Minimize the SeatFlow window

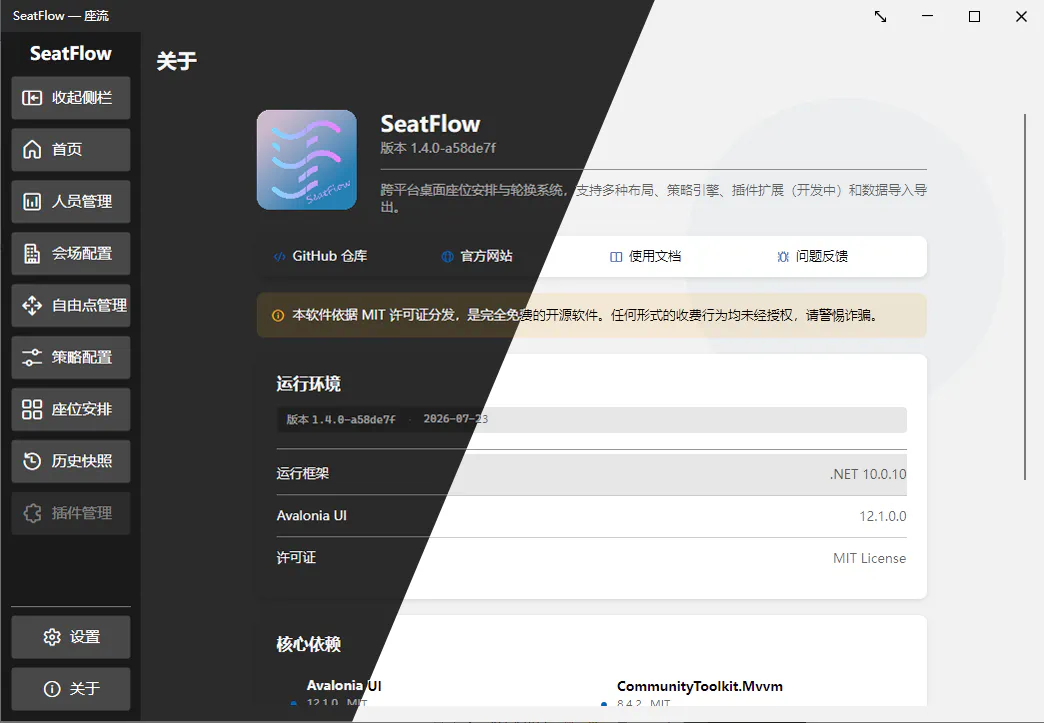pos(927,16)
